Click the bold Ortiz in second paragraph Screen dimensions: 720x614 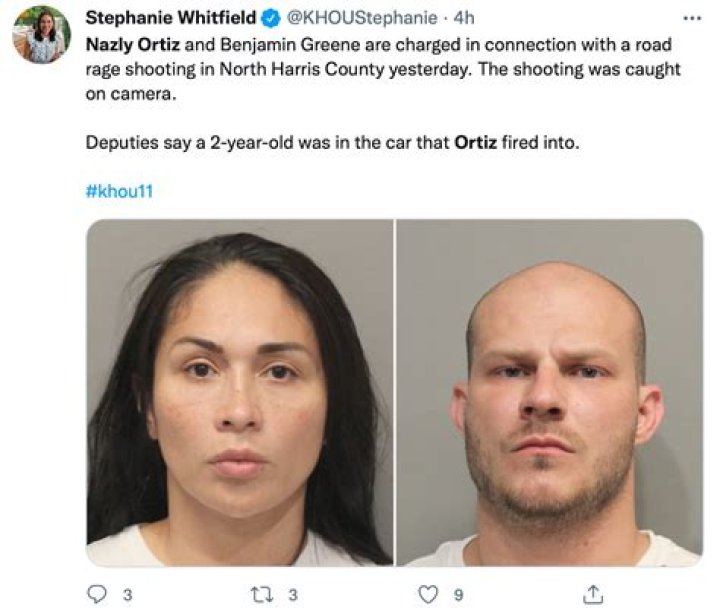[476, 142]
